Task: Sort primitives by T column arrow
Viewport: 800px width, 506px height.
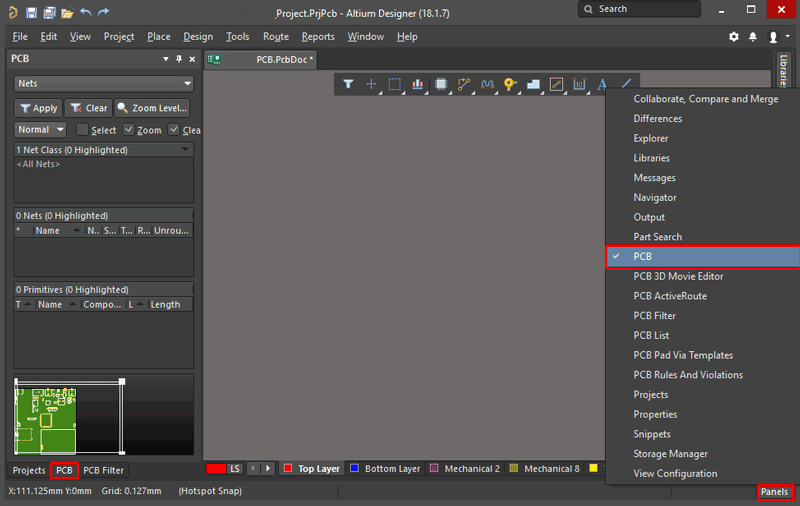Action: (28, 304)
